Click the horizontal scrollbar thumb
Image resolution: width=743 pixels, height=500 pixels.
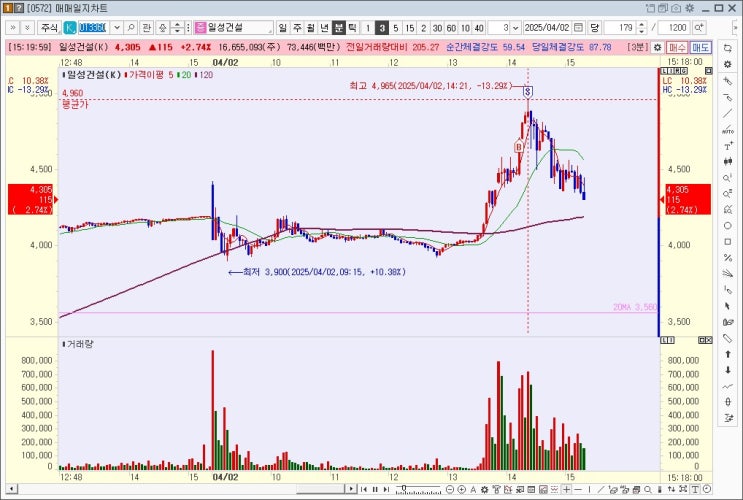coord(320,489)
